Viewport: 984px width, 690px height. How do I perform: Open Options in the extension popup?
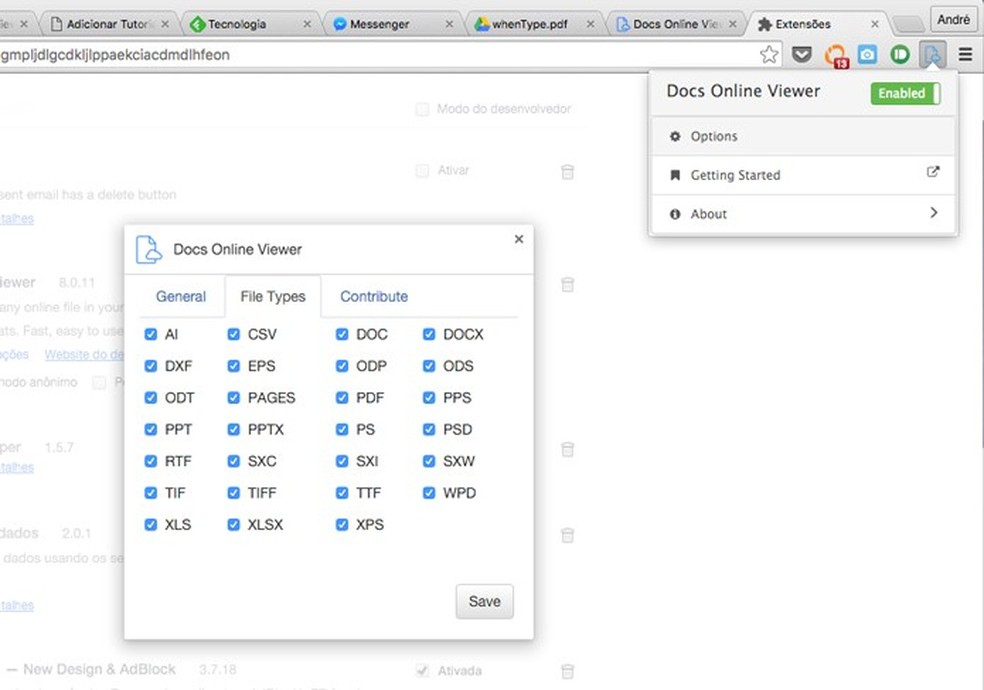tap(803, 136)
